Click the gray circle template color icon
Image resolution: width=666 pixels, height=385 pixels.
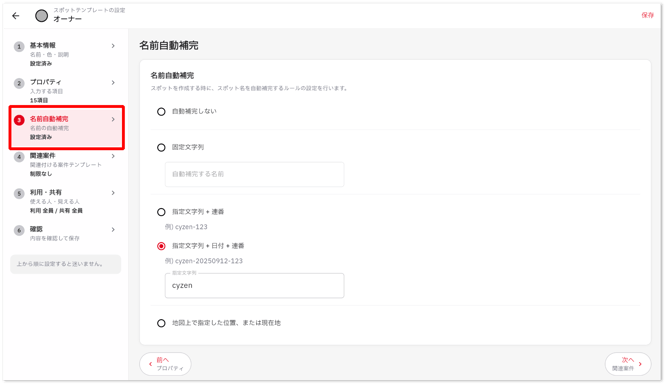point(41,16)
